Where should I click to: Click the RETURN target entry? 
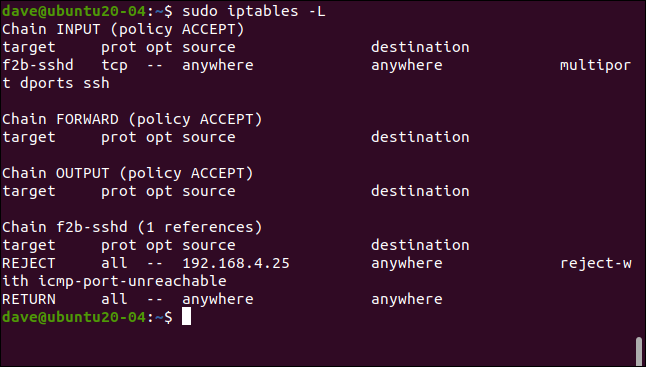pos(28,299)
